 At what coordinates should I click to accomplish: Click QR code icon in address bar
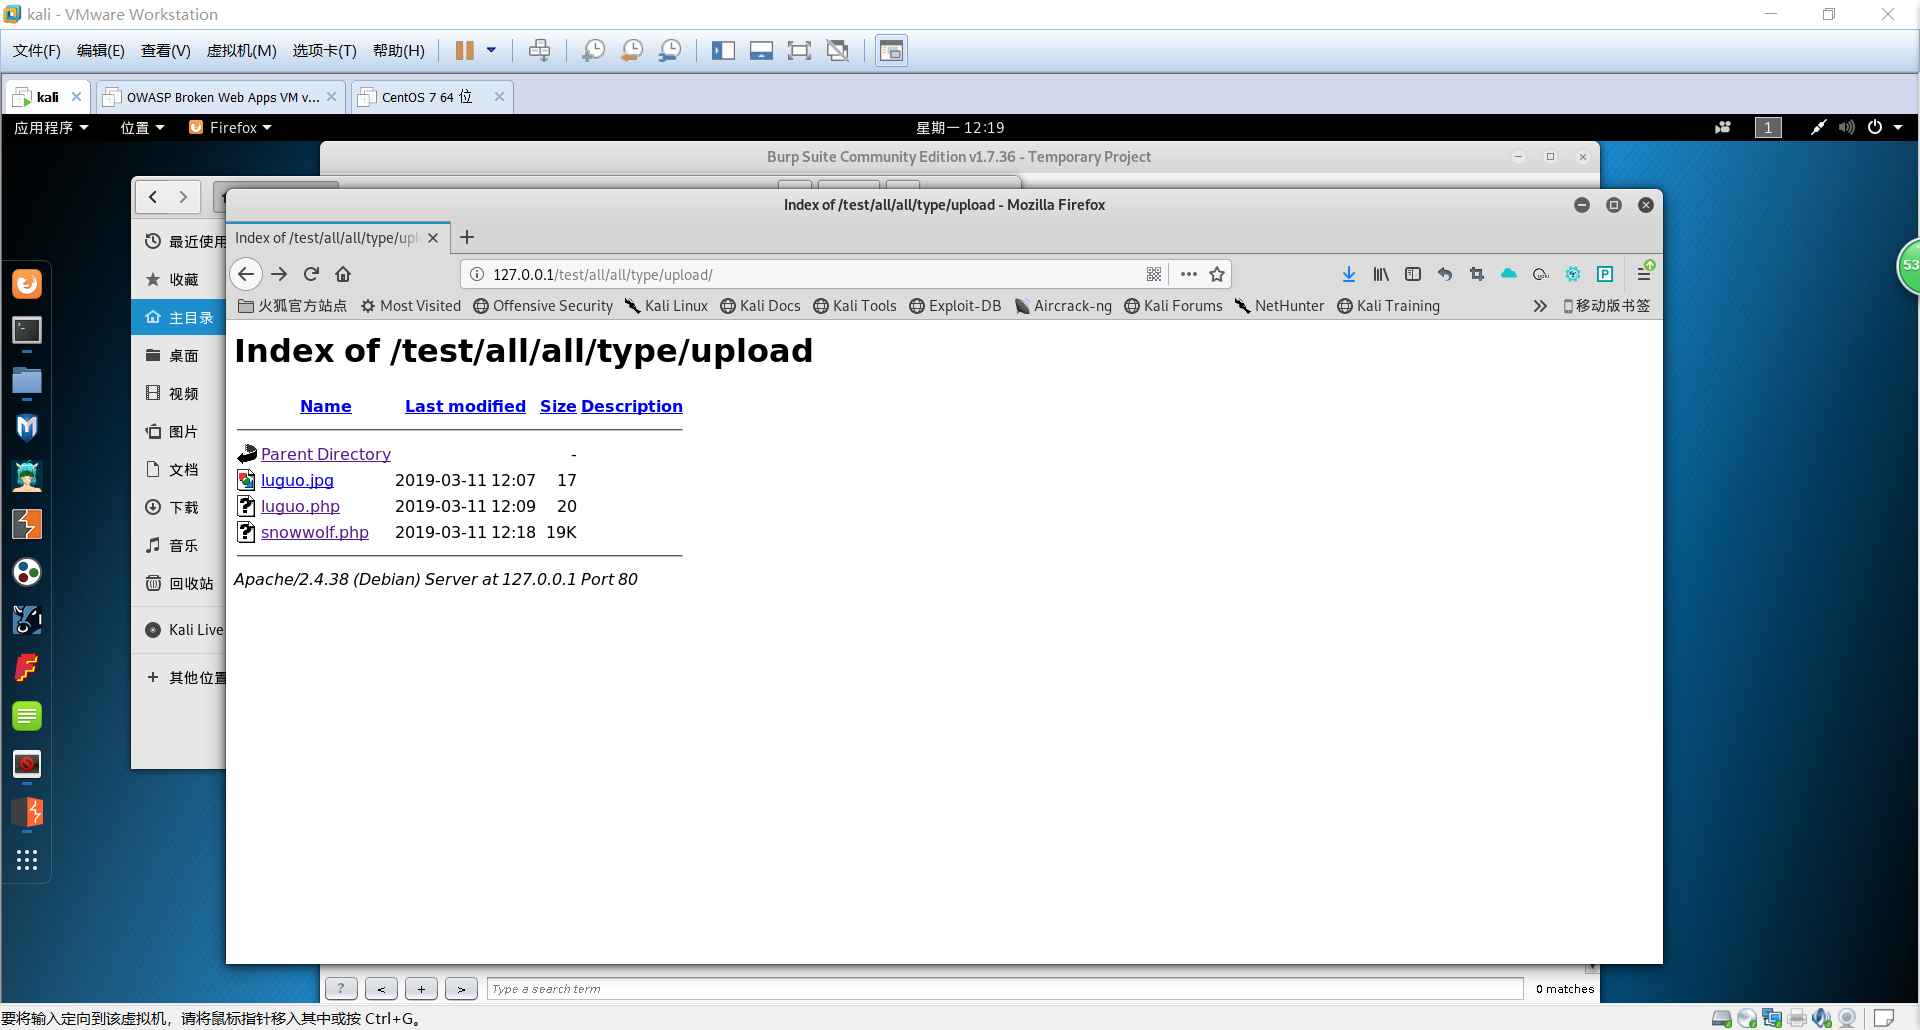(x=1154, y=274)
